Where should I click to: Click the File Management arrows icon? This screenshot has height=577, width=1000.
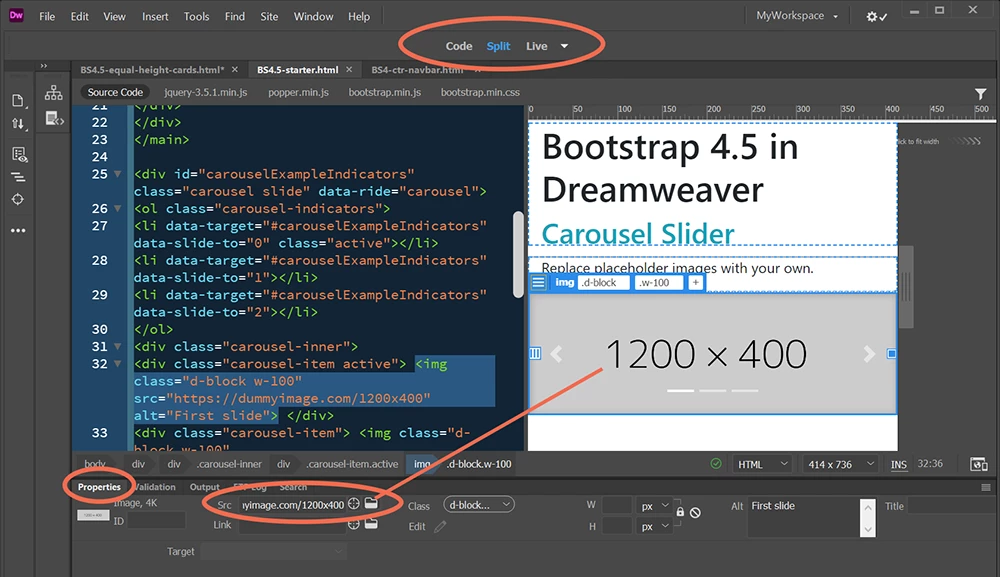18,124
